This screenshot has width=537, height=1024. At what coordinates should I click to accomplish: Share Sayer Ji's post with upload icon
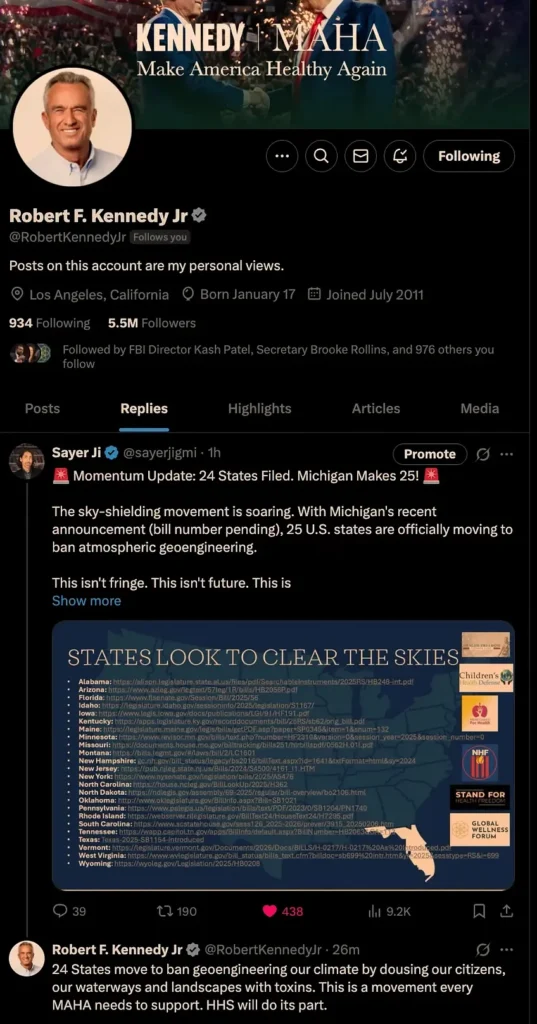click(506, 911)
